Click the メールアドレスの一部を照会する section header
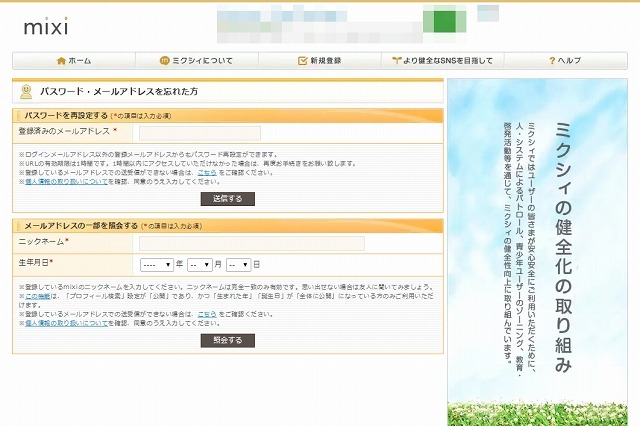The image size is (640, 426). coord(228,226)
